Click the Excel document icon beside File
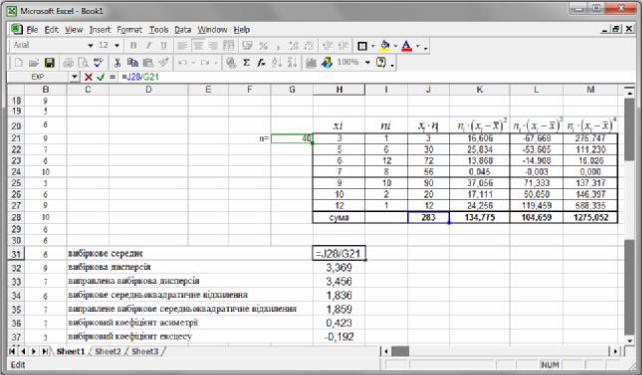The image size is (642, 375). tap(16, 29)
